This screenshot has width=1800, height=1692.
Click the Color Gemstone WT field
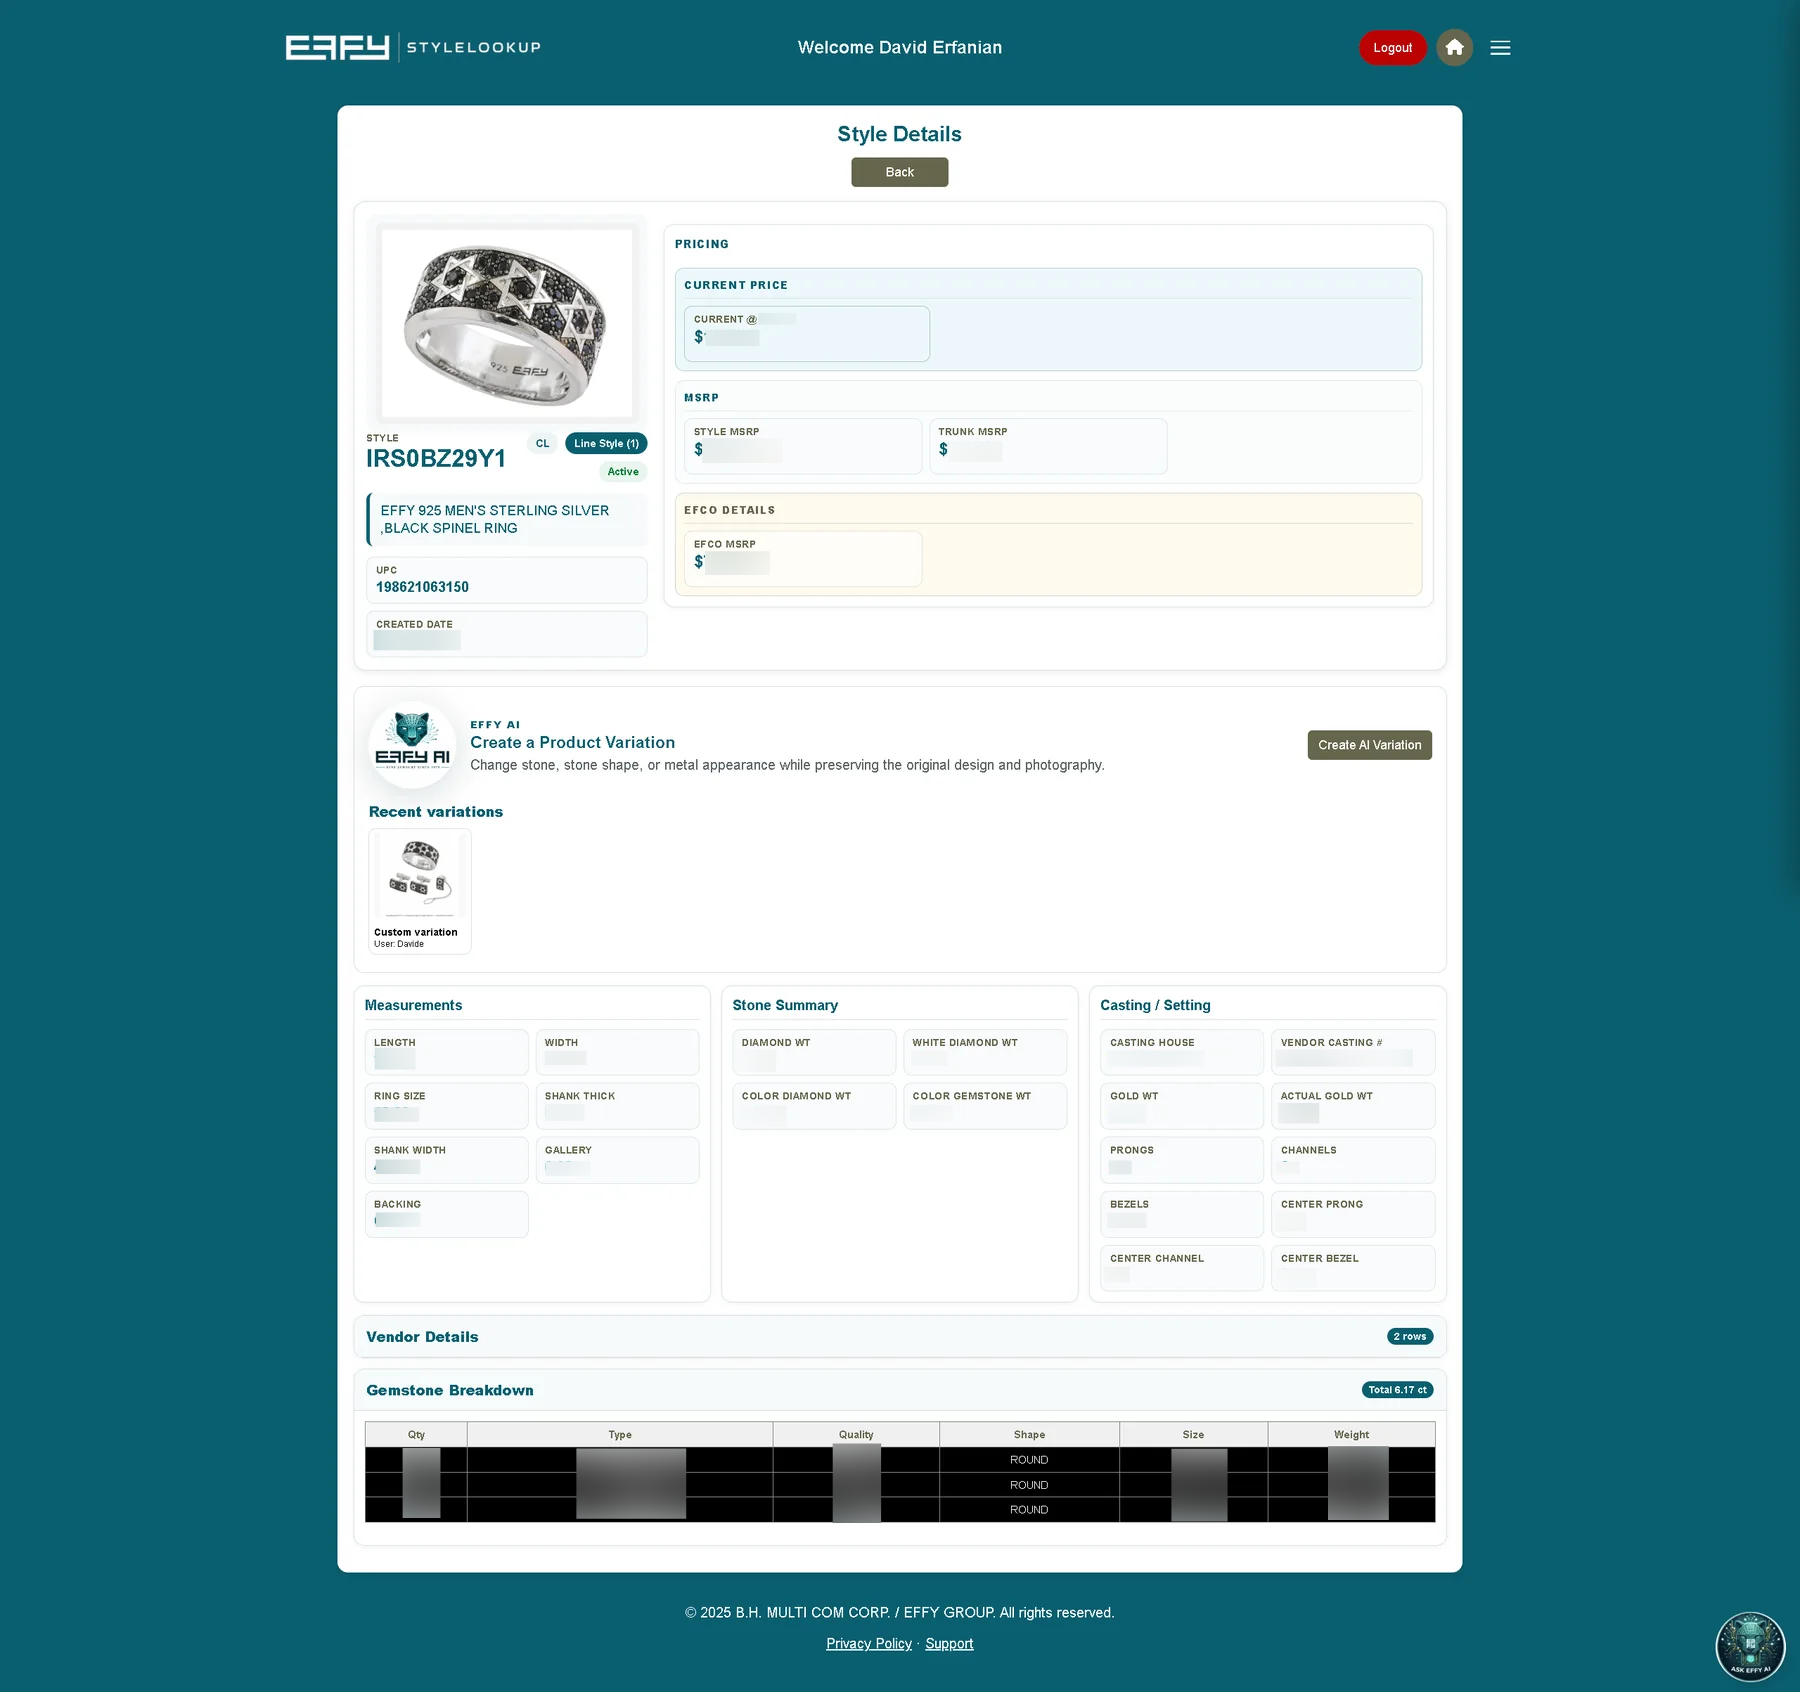[985, 1106]
